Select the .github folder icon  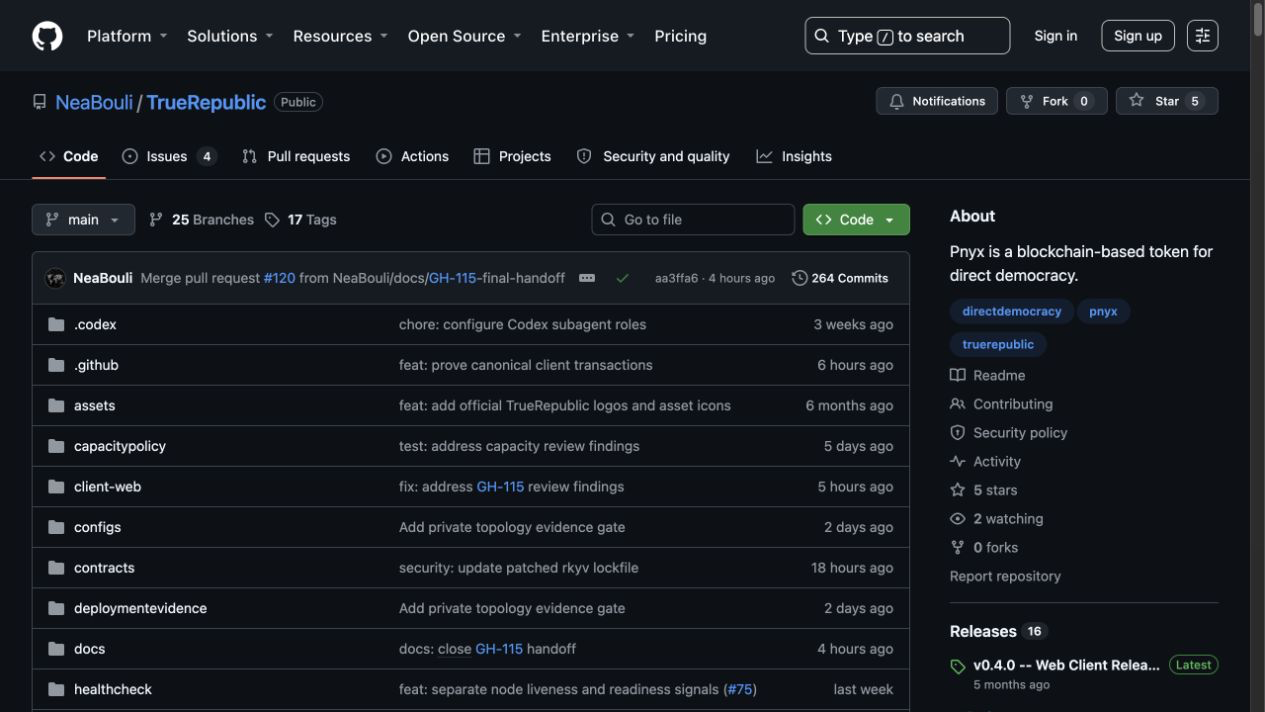pos(56,365)
